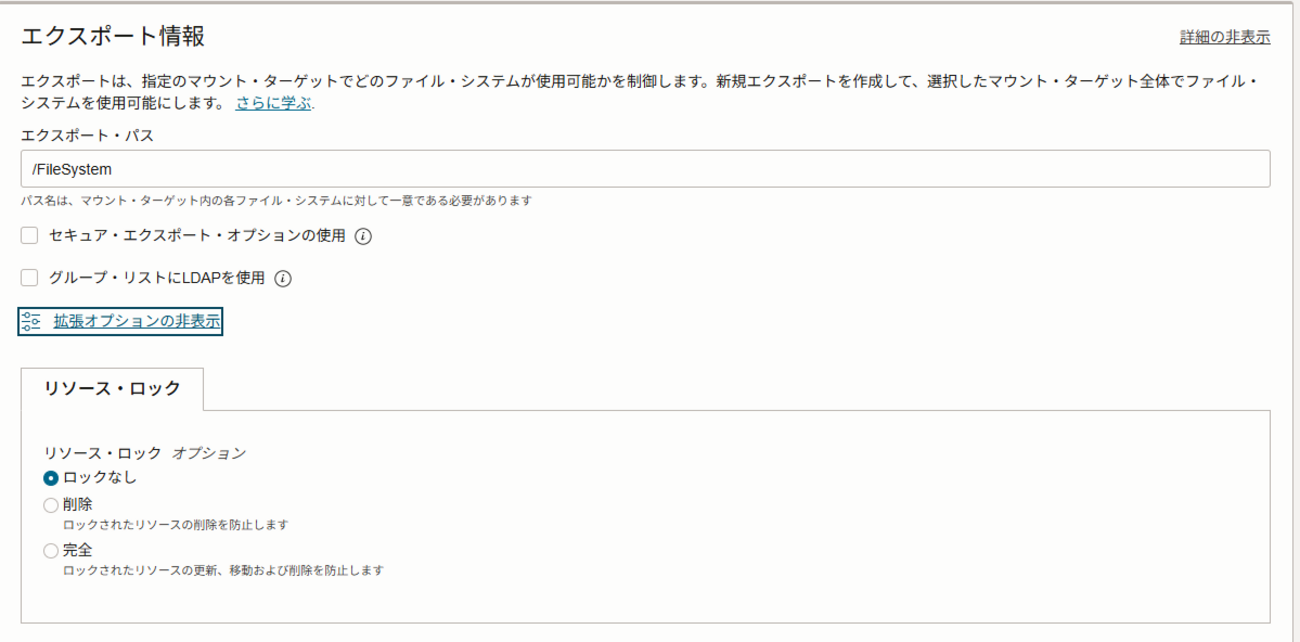
Task: Click the セキュア・エクスポート・オプションの使用 label text
Action: 197,236
